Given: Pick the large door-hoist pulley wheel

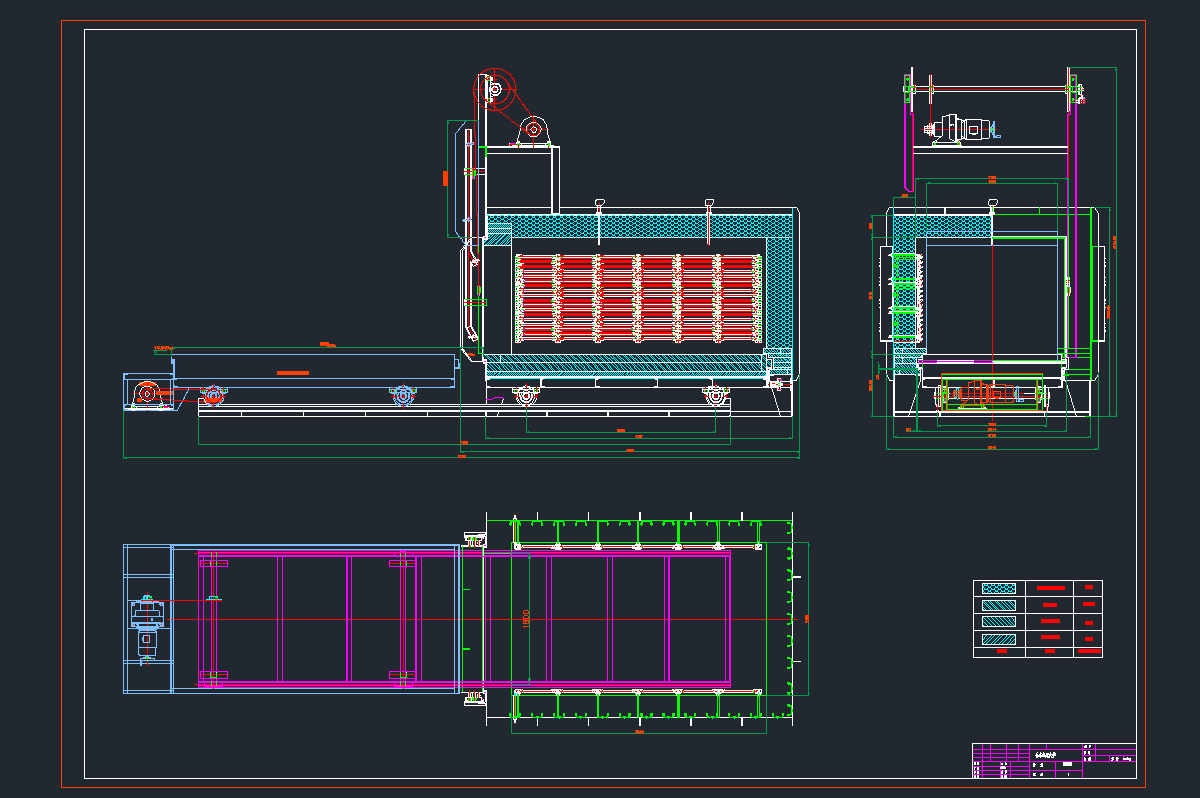Looking at the screenshot, I should point(493,90).
